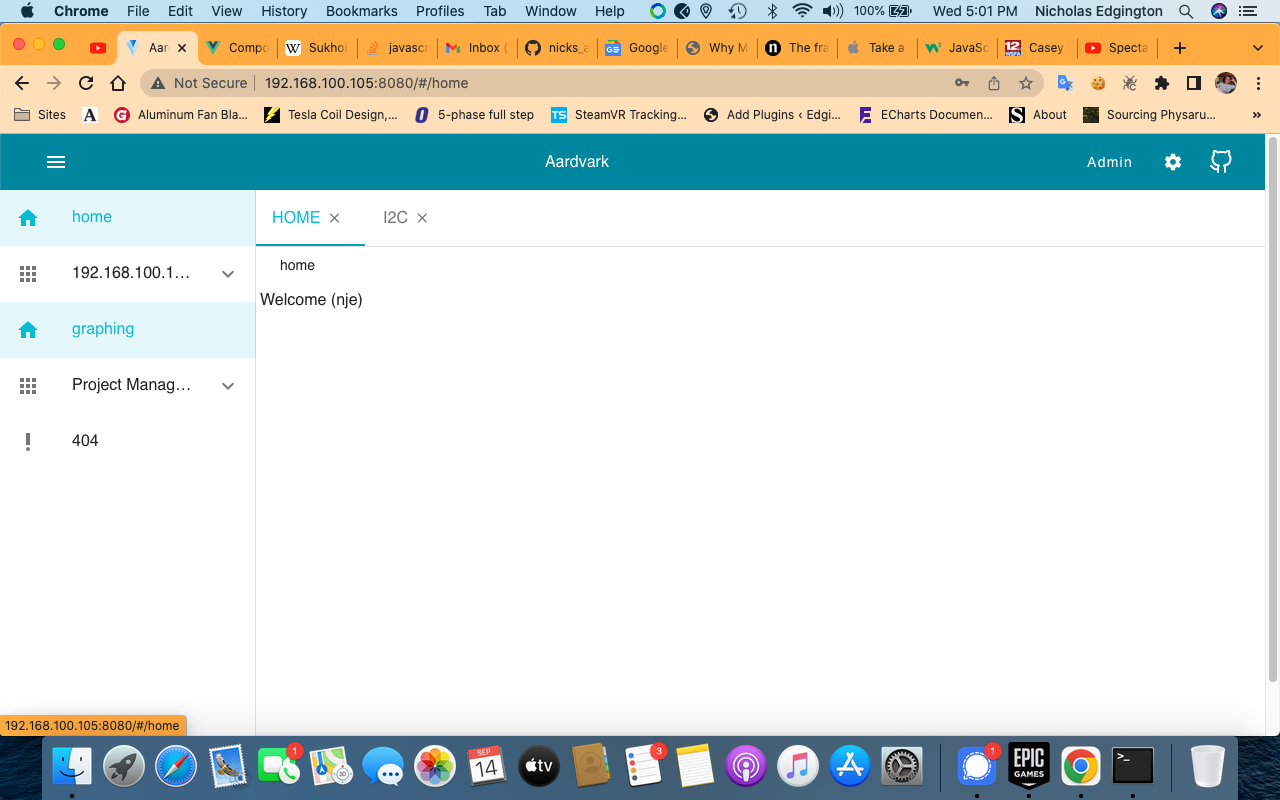Bookmark this page with the star icon
Image resolution: width=1280 pixels, height=800 pixels.
coord(1026,83)
